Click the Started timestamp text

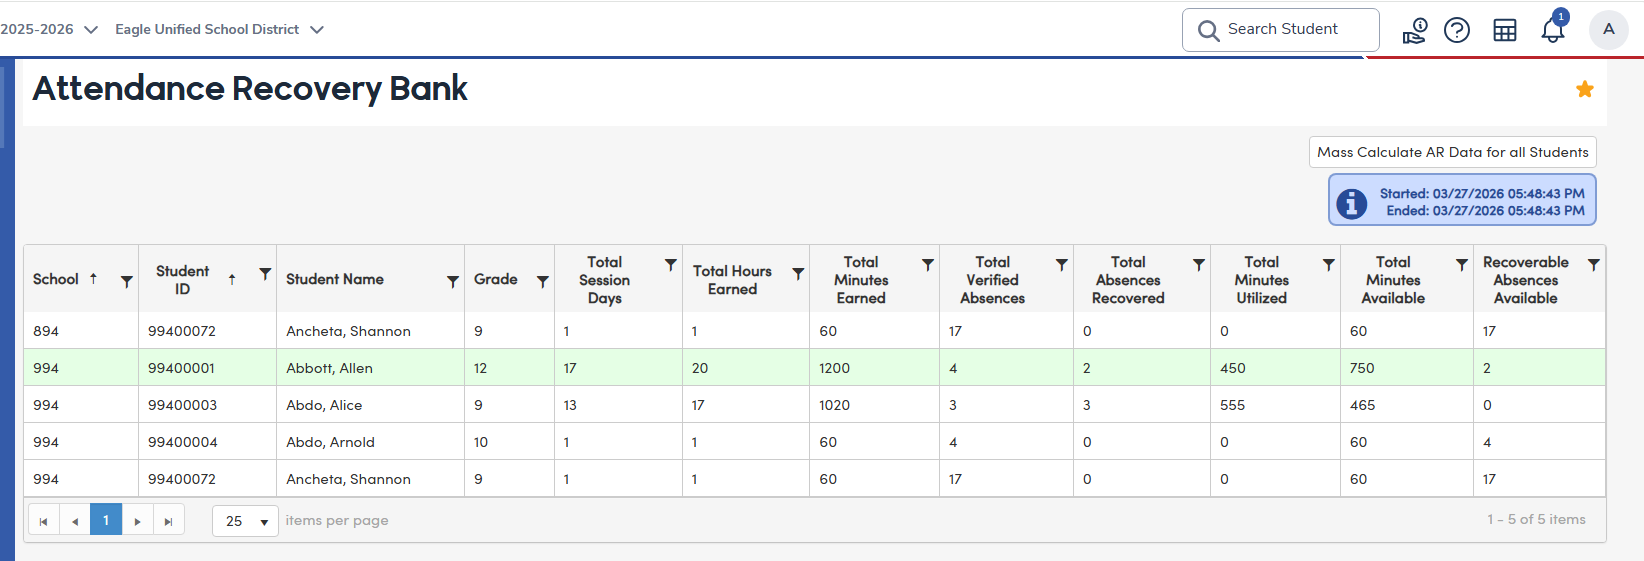click(1482, 193)
